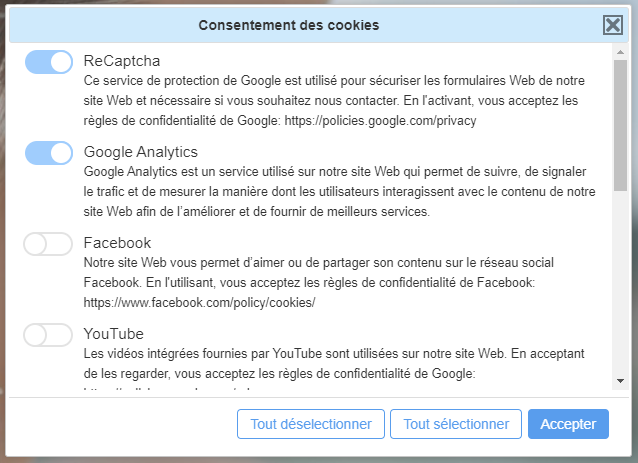Click the scrollbar track below the thumb

pos(621,283)
